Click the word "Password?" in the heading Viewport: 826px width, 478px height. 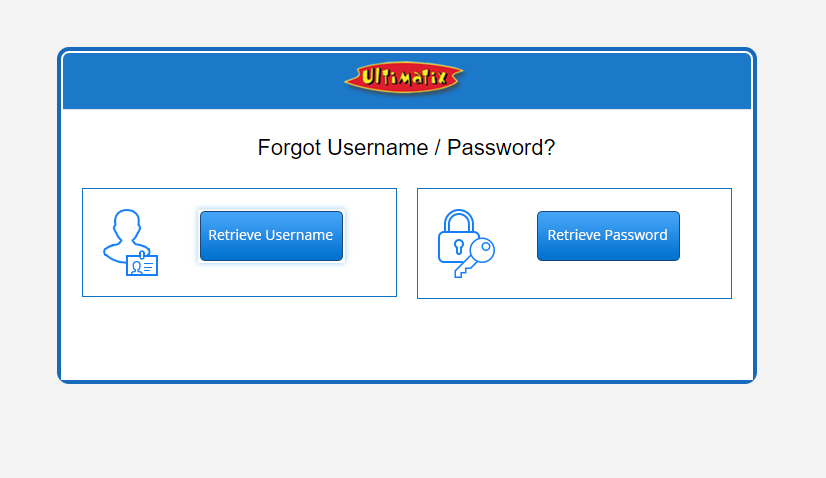501,148
